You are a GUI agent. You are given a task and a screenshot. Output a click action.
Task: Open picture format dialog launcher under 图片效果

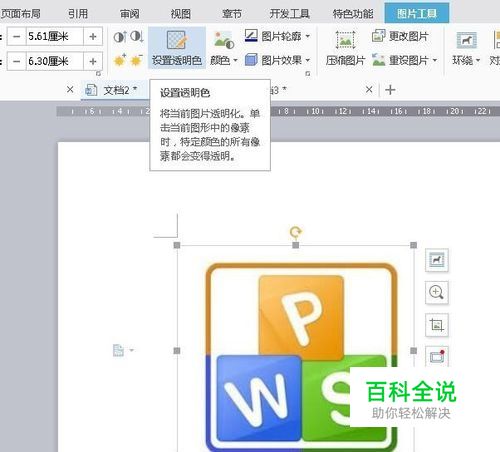point(308,74)
